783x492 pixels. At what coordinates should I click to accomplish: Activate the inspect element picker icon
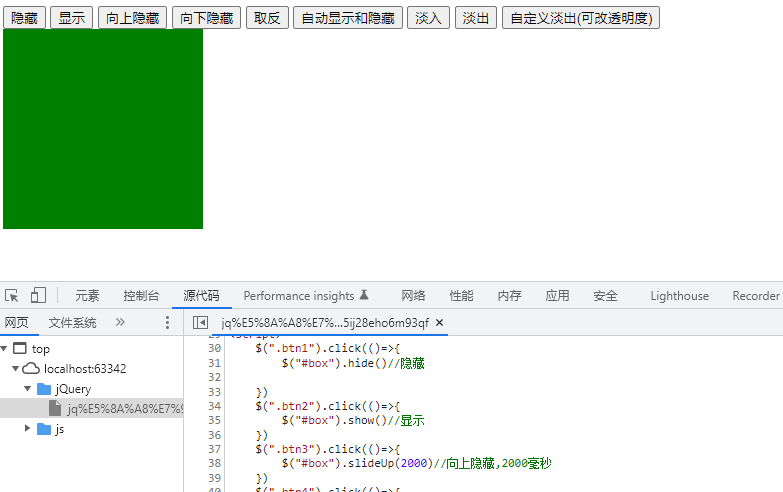[12, 296]
